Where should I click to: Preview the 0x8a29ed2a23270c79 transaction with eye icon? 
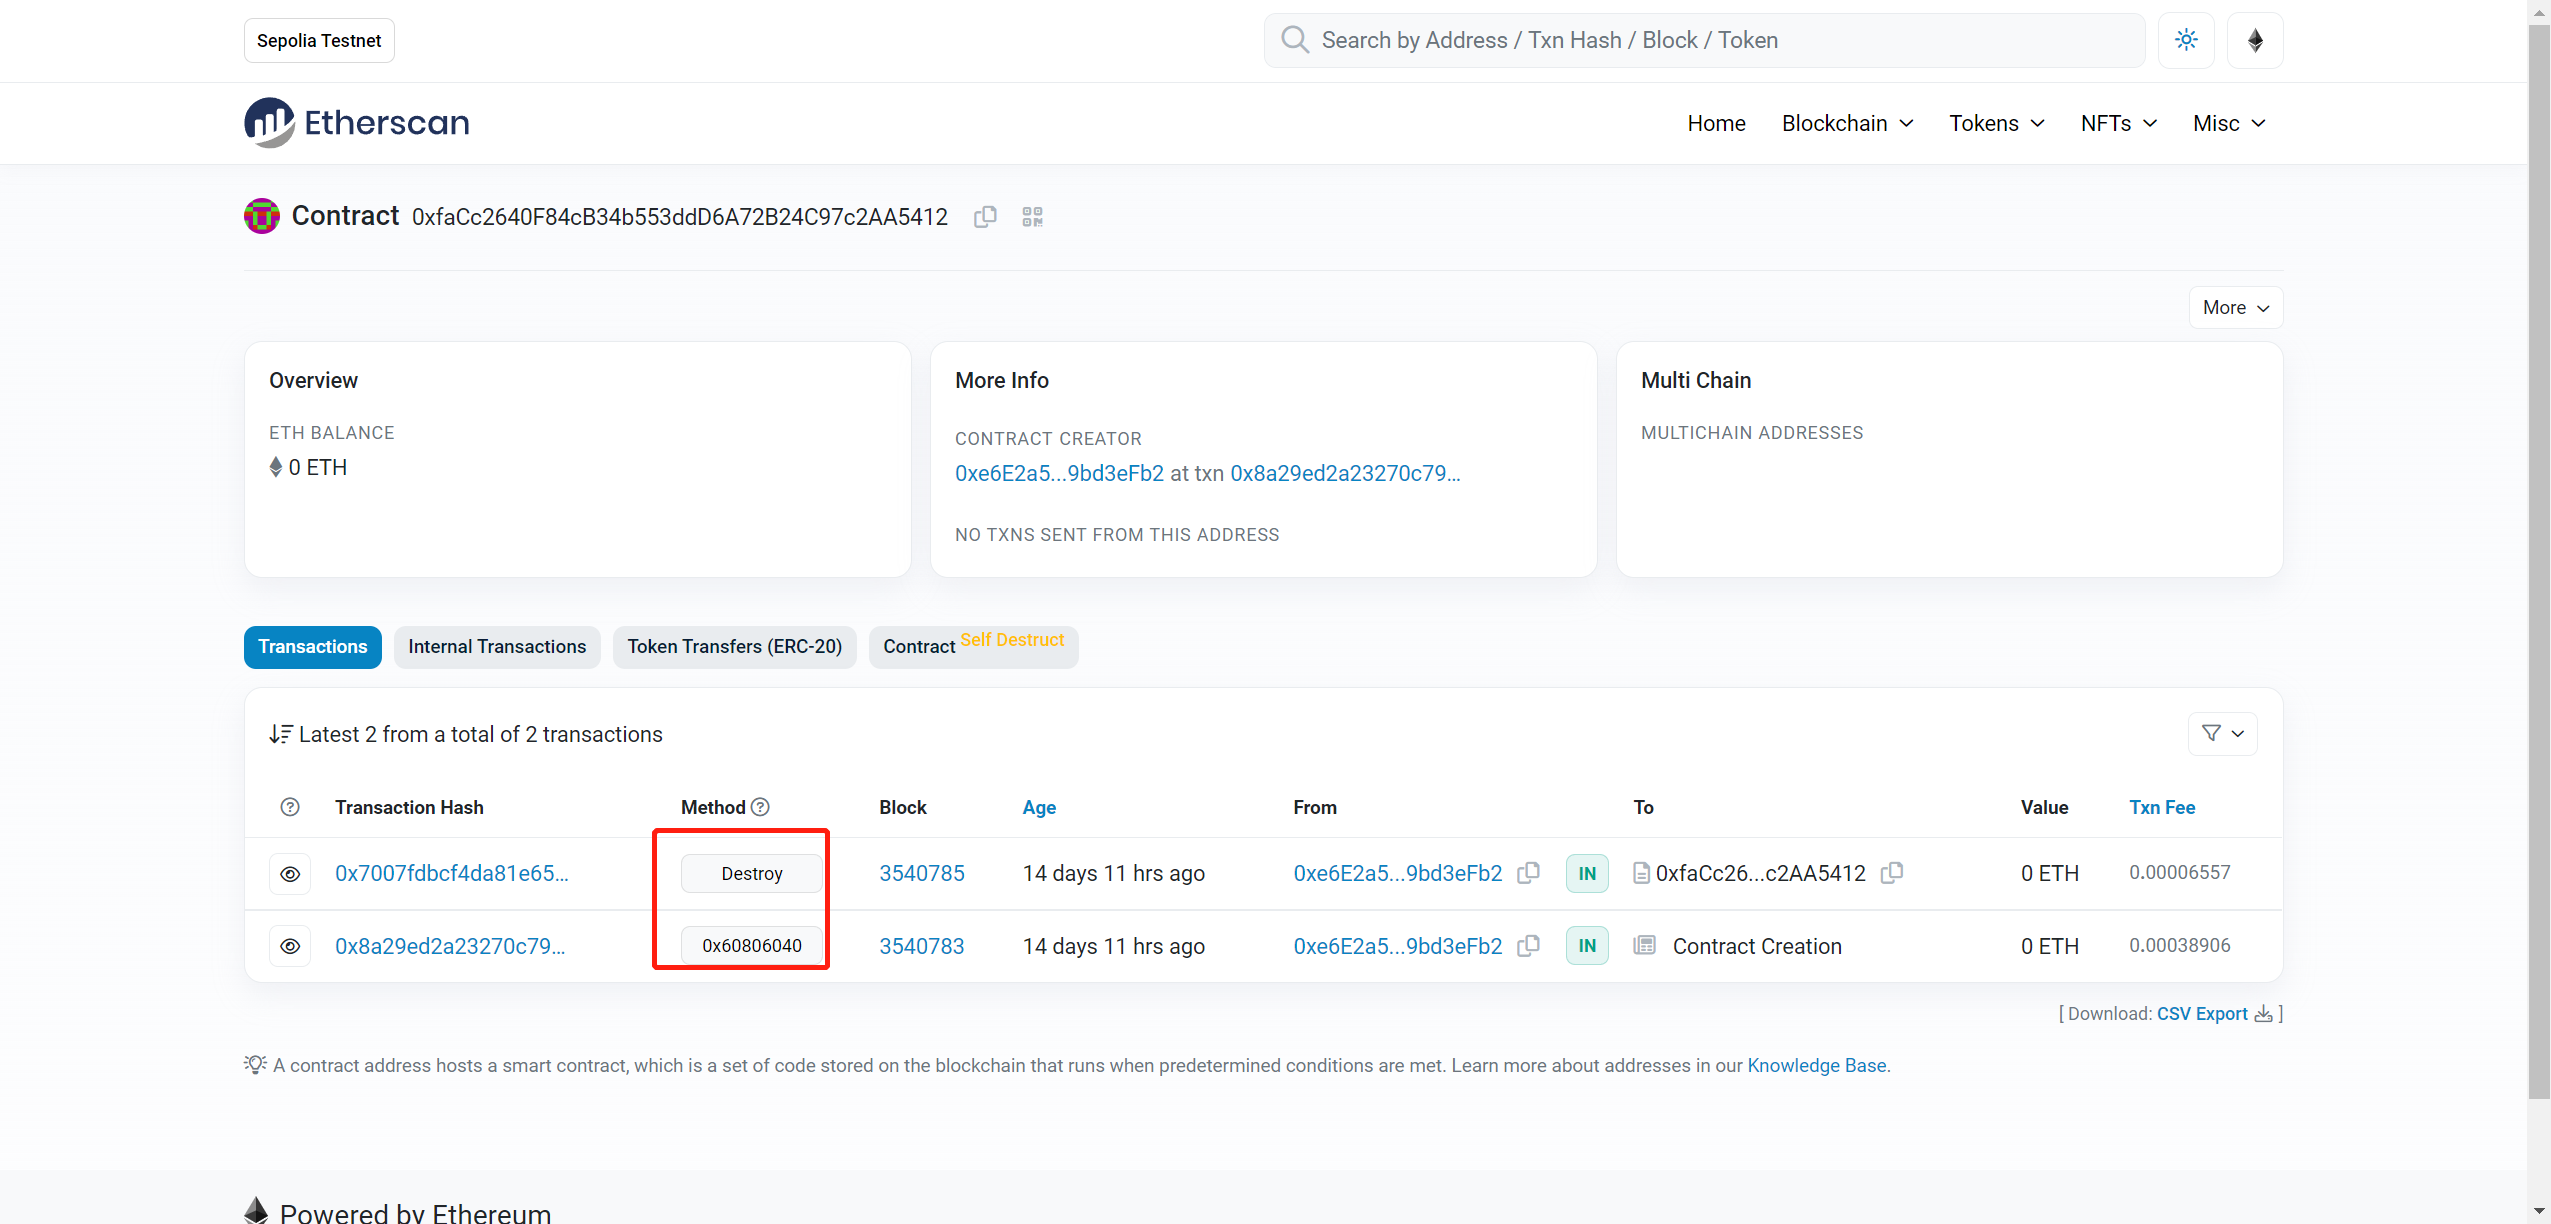(x=290, y=946)
